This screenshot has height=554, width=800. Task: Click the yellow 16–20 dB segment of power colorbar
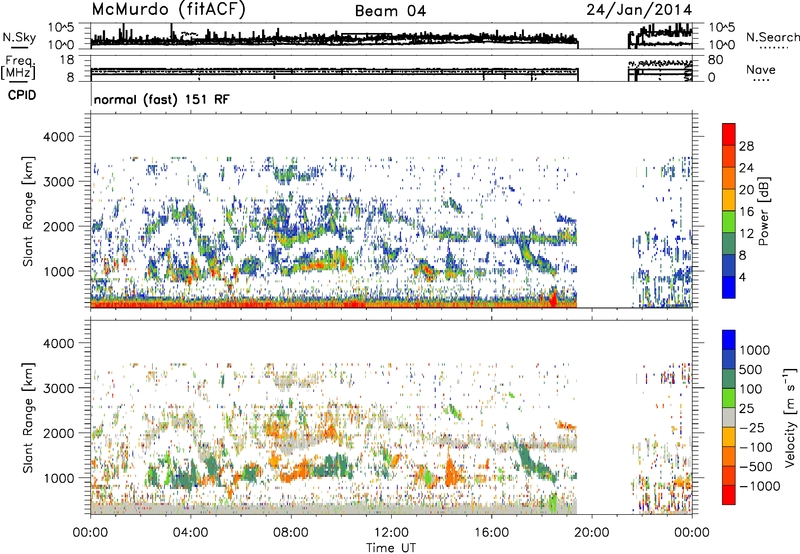coord(729,200)
